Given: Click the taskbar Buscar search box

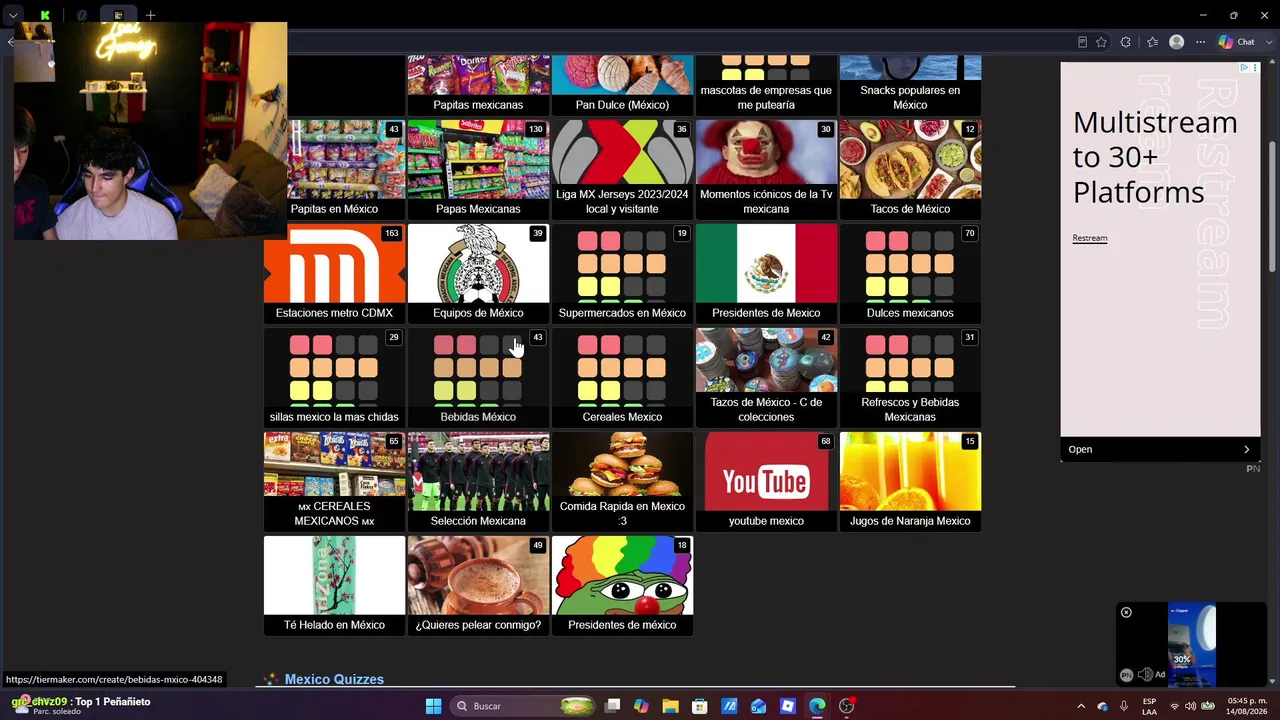Looking at the screenshot, I should pyautogui.click(x=524, y=706).
